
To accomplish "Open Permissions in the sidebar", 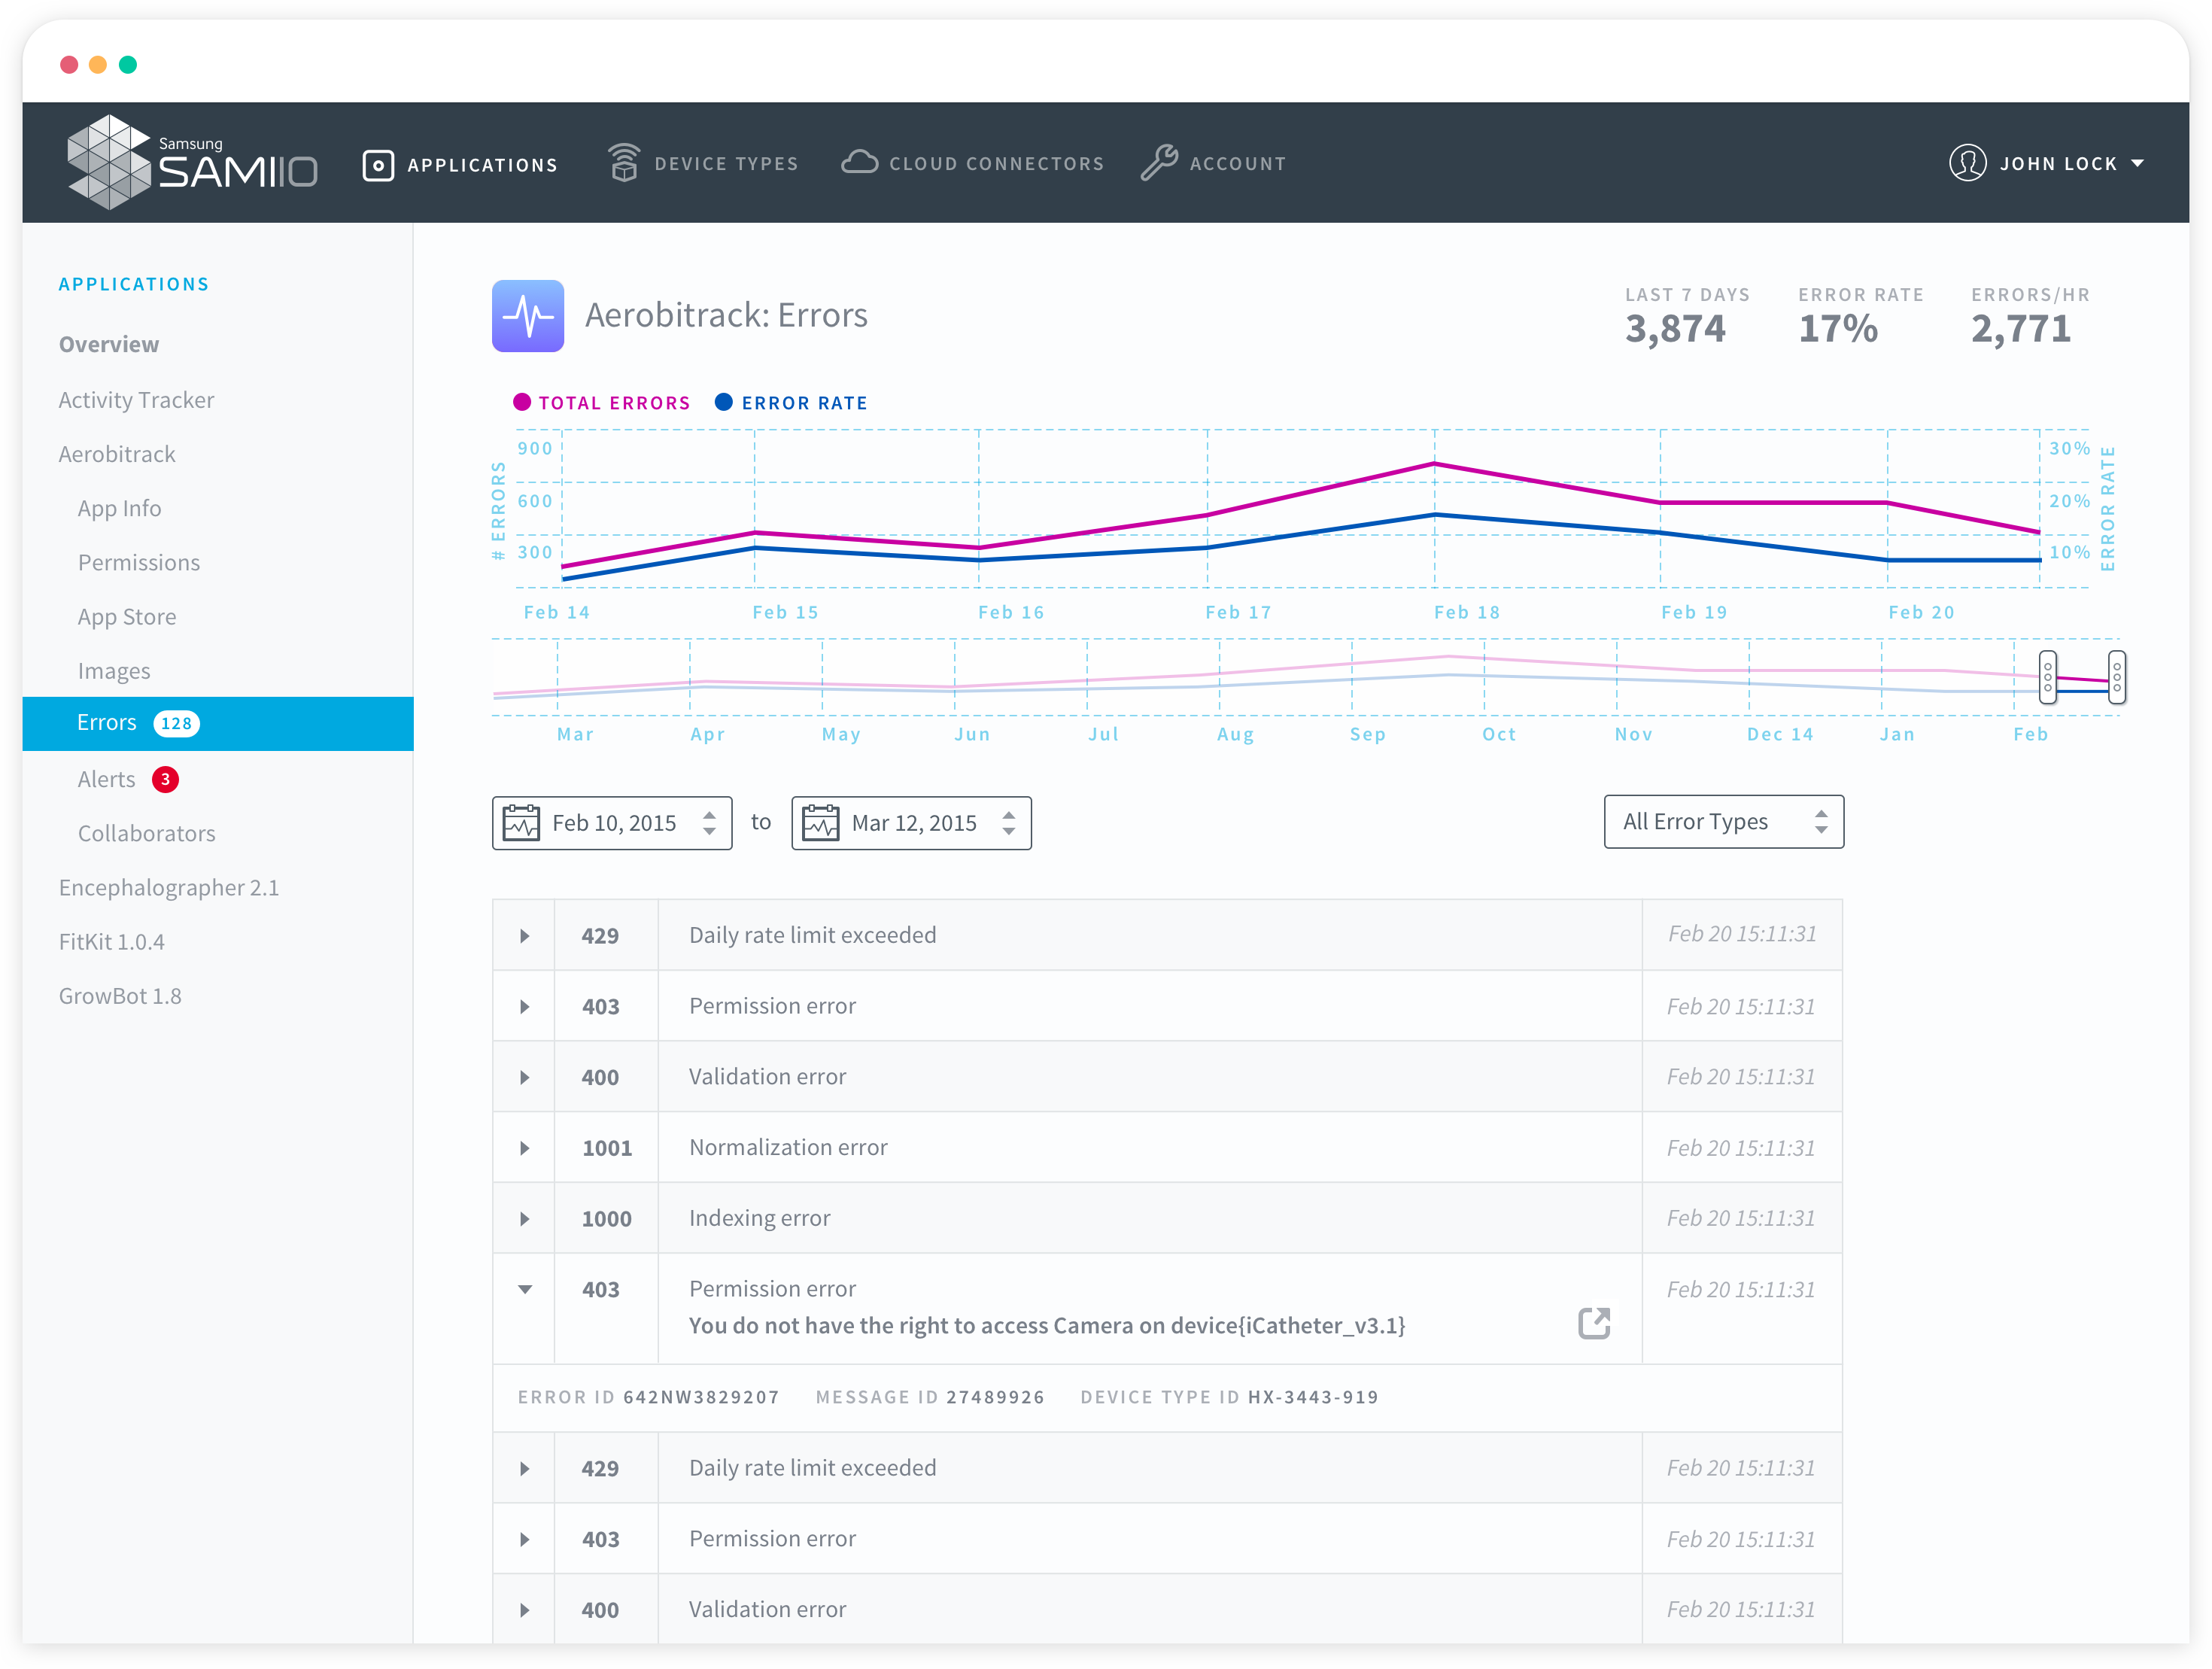I will pos(139,563).
